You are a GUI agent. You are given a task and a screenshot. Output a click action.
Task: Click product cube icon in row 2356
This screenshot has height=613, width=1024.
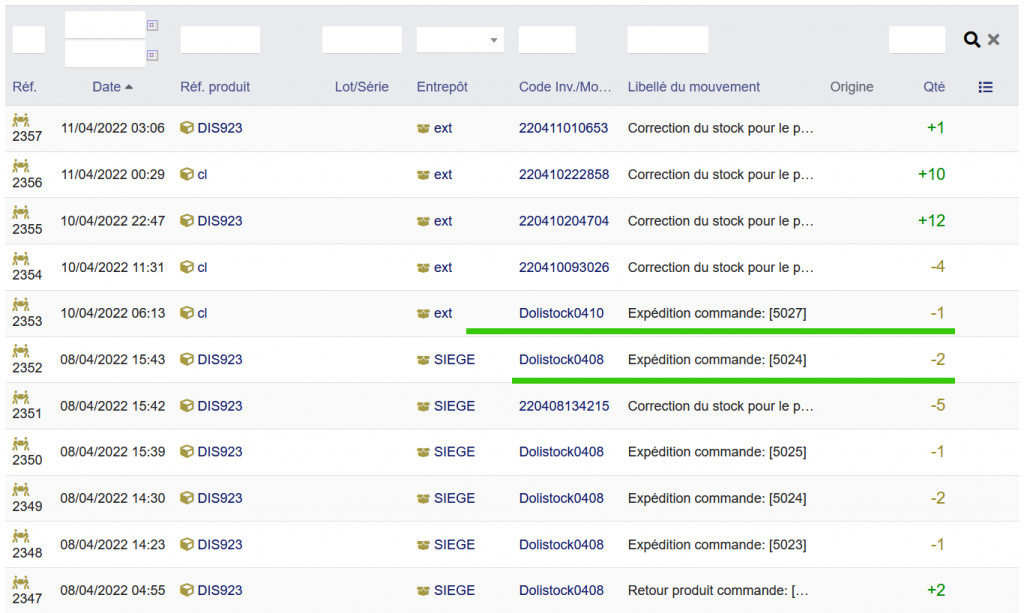(x=186, y=174)
